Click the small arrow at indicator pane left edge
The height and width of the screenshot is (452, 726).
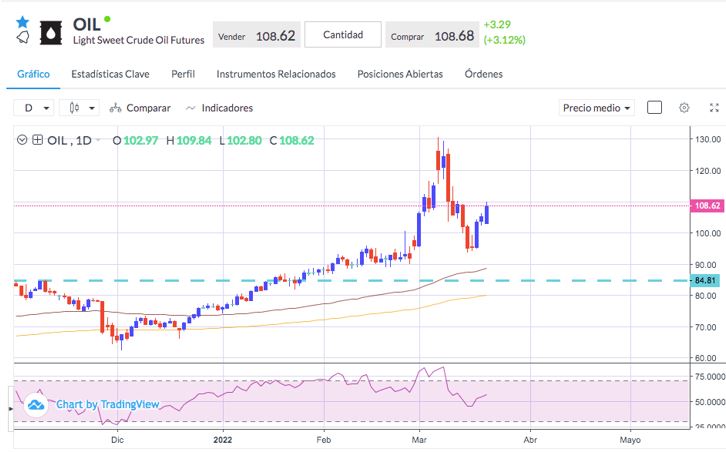coord(11,409)
